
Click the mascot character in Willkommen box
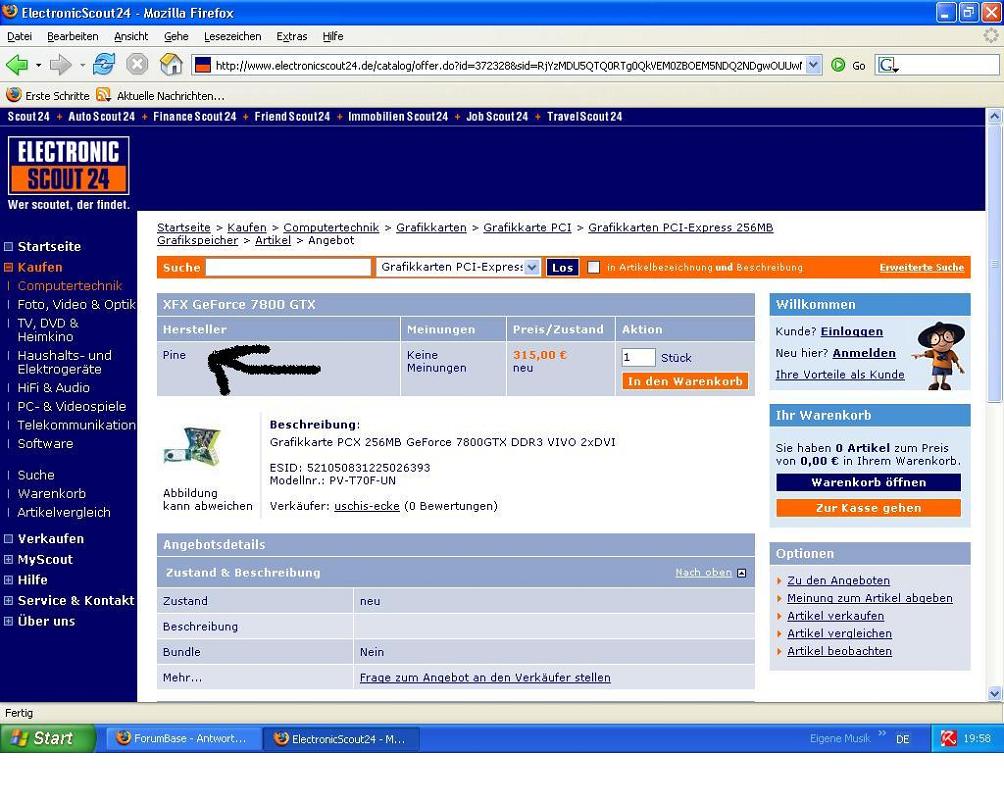tap(940, 355)
